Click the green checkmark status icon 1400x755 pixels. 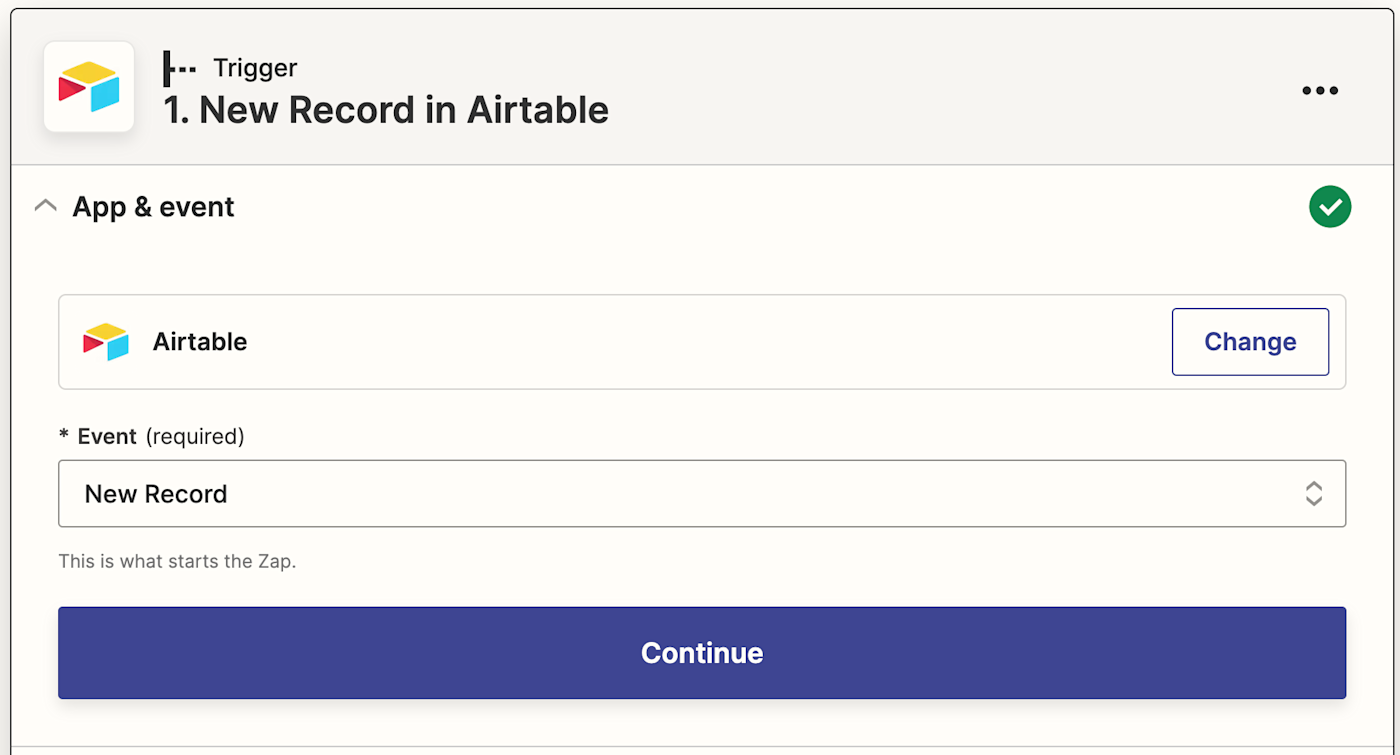1329,207
